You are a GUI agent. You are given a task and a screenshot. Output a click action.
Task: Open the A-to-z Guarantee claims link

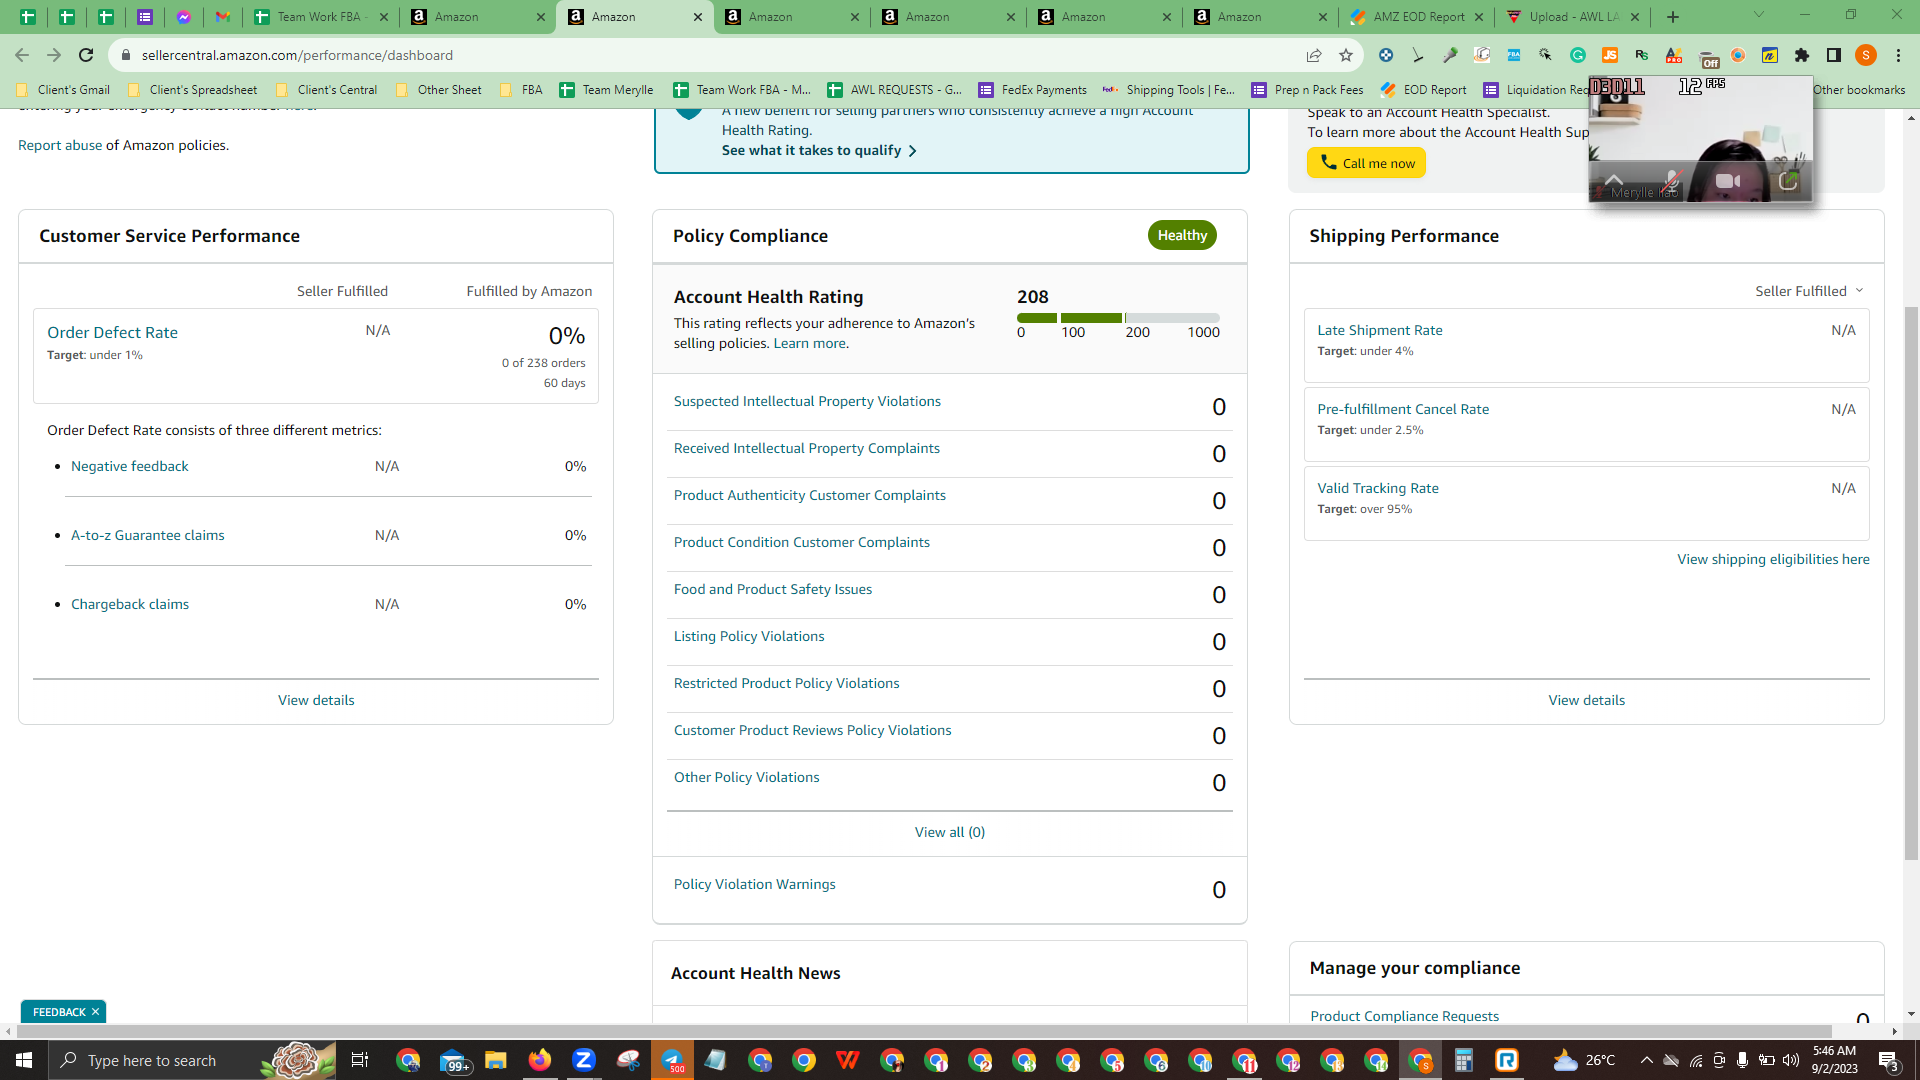coord(148,535)
